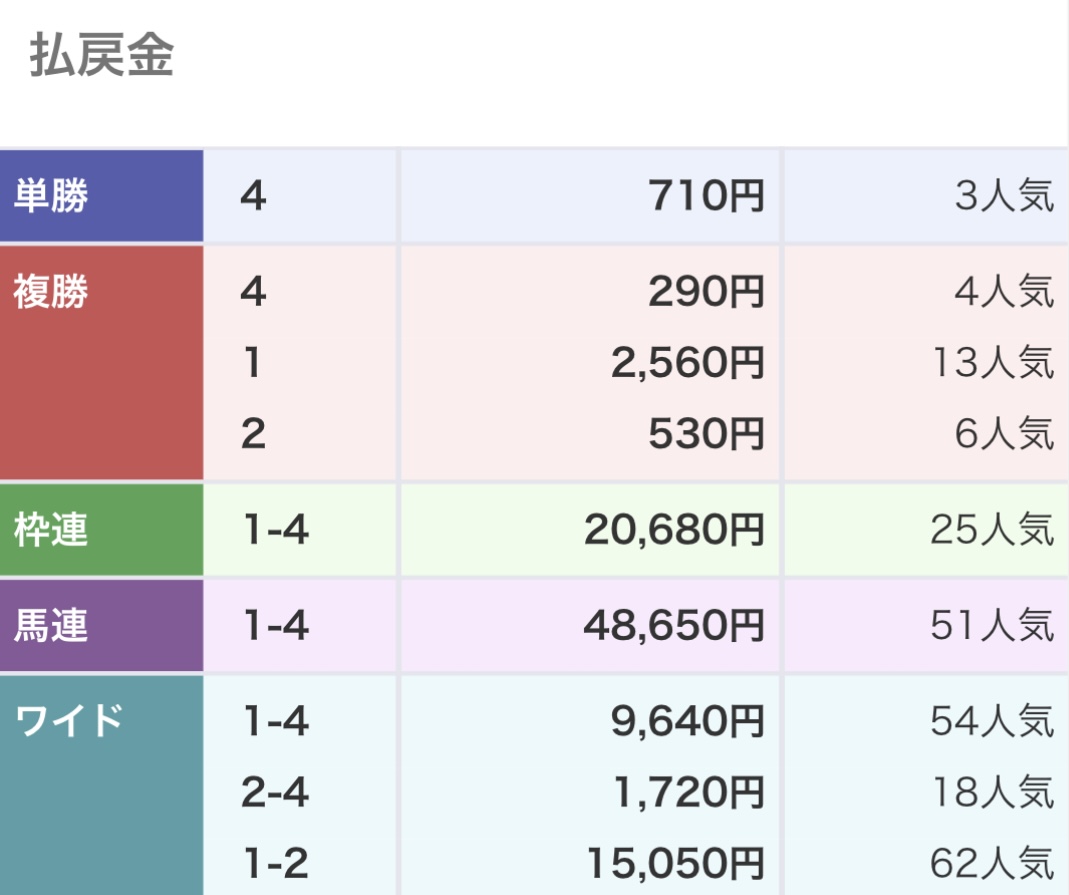Viewport: 1069px width, 895px height.
Task: Click the 払戻金 heading
Action: 102,55
